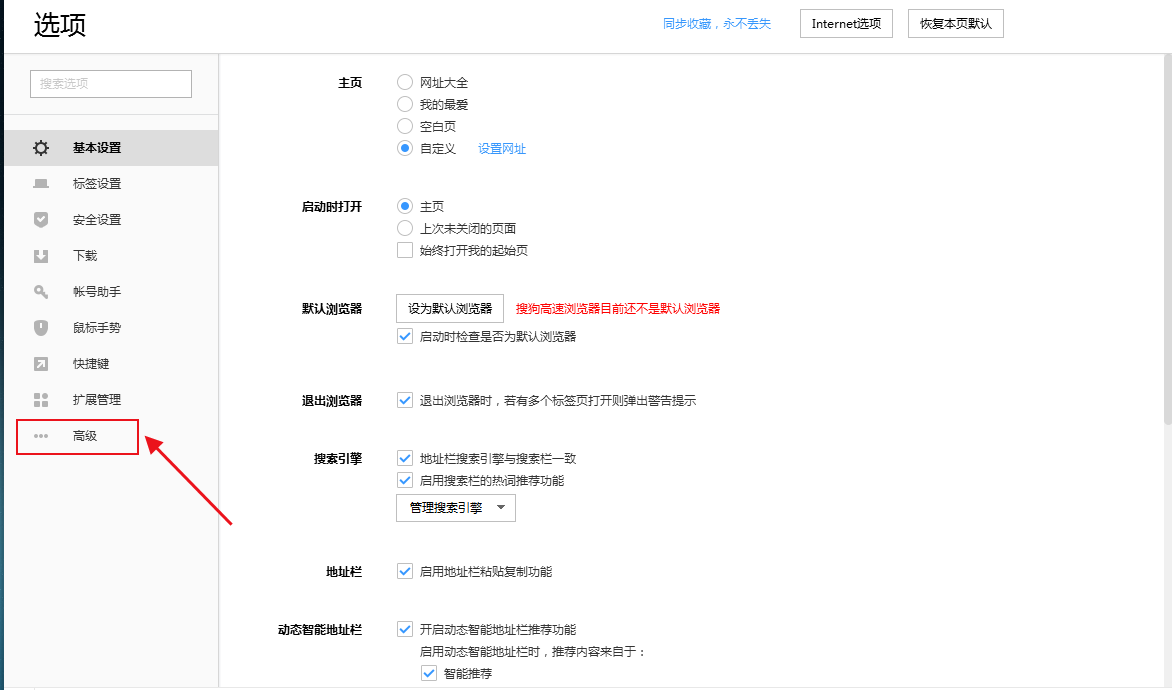Open the 扩展管理 section
This screenshot has height=690, width=1172.
111,400
